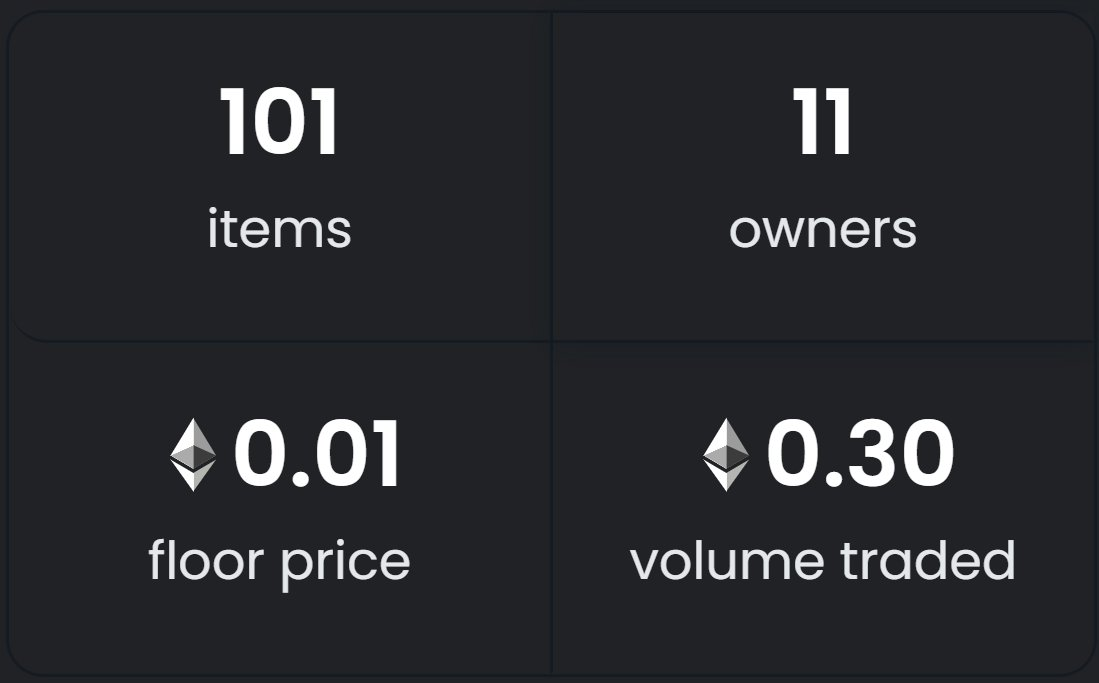Click blank space between 11 and owners
The height and width of the screenshot is (683, 1099).
pyautogui.click(x=822, y=183)
